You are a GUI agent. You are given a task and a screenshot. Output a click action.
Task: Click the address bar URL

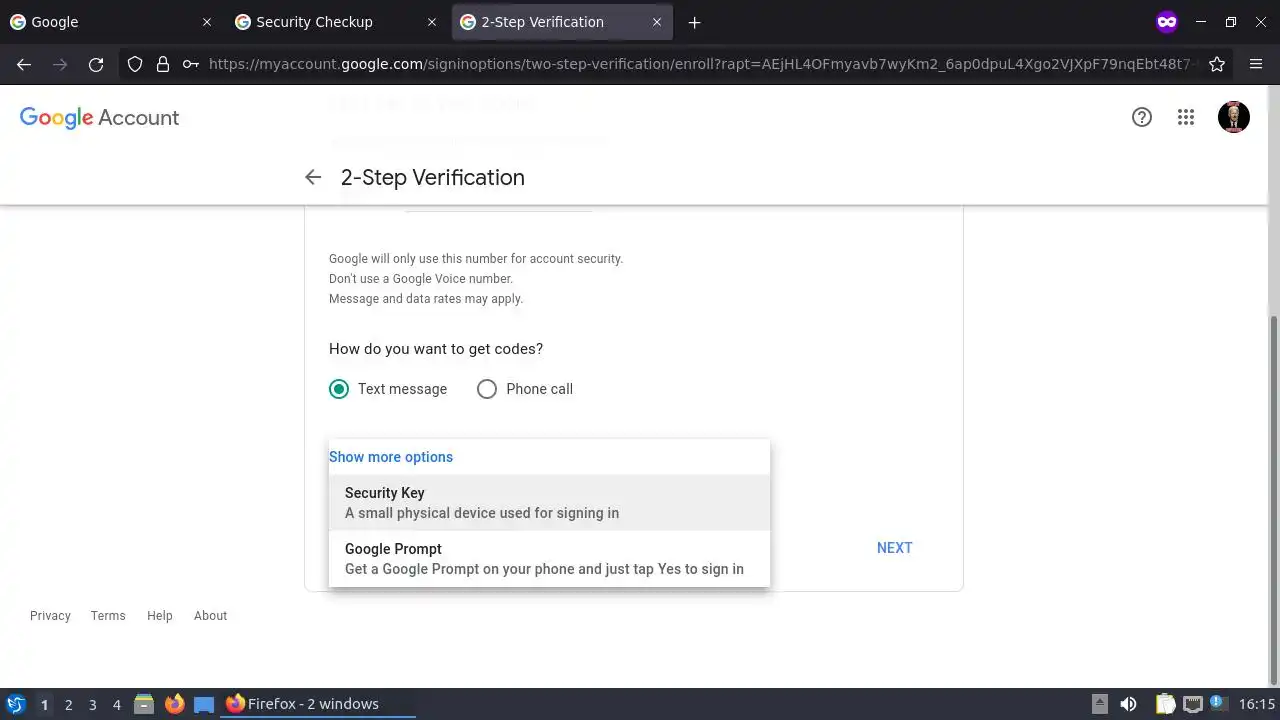(700, 64)
